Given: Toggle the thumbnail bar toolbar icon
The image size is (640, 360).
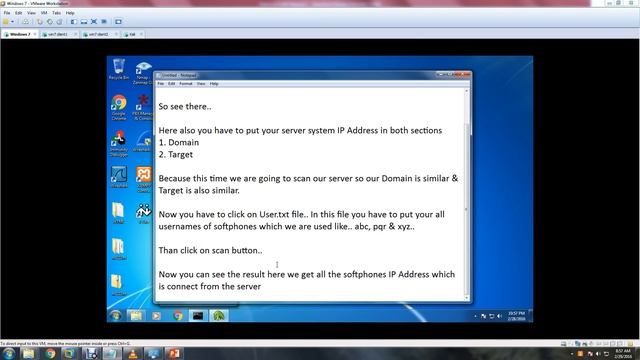Looking at the screenshot, I should [x=84, y=22].
